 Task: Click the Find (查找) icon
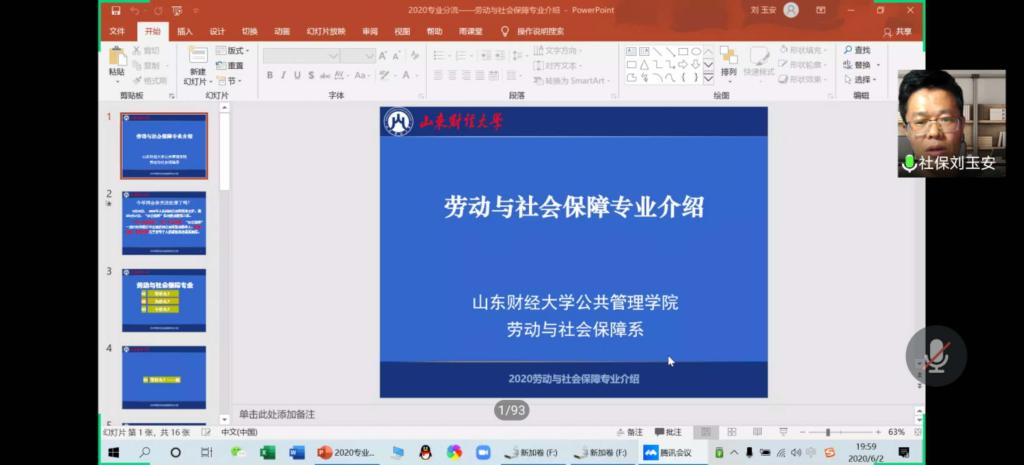856,50
